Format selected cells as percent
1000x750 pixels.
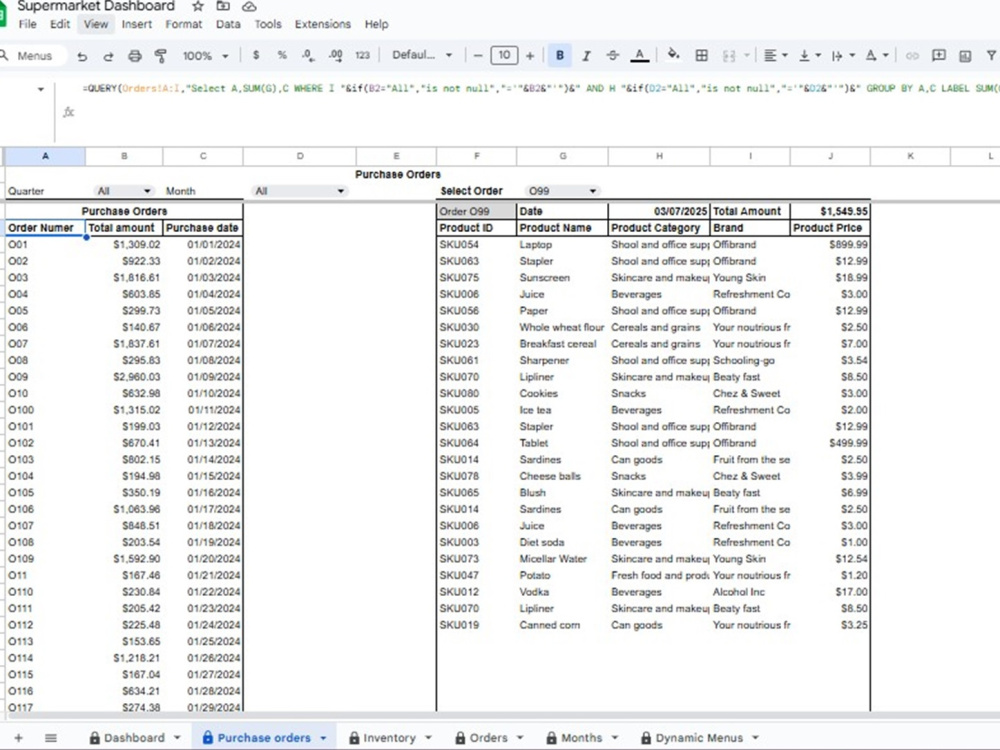[x=281, y=55]
